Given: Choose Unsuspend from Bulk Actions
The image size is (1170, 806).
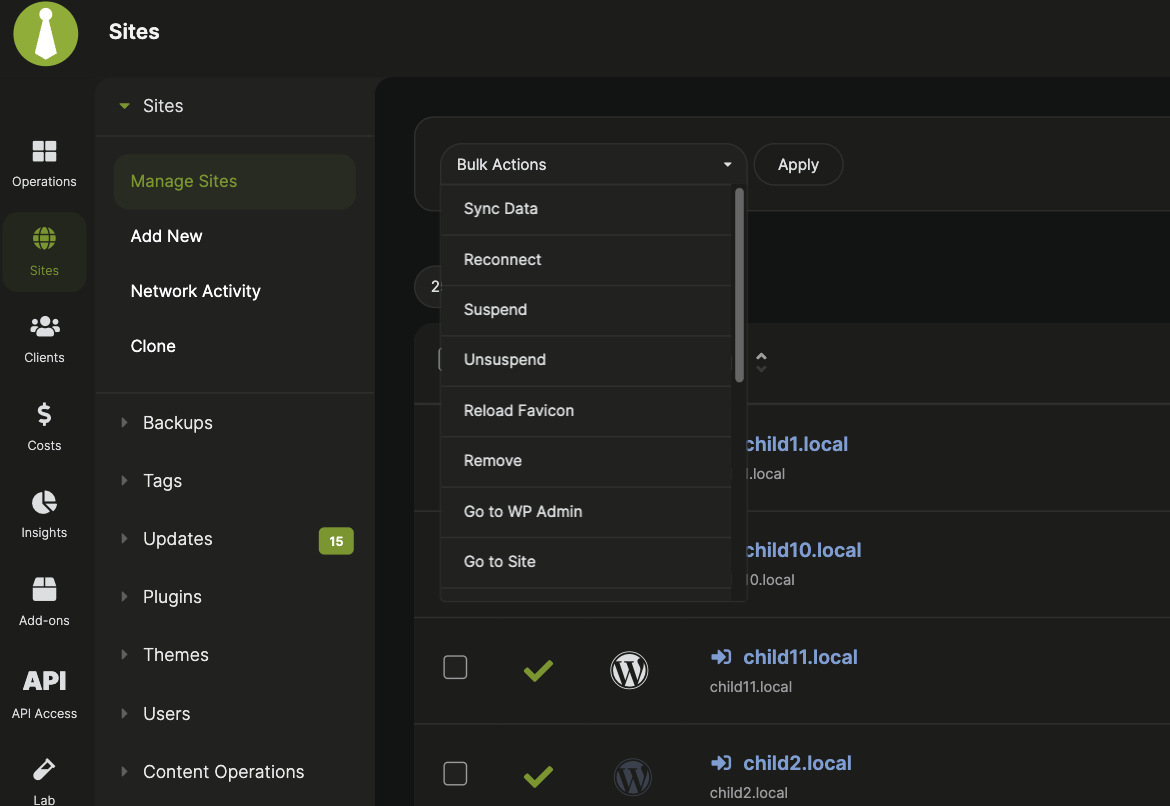Looking at the screenshot, I should click(x=586, y=360).
